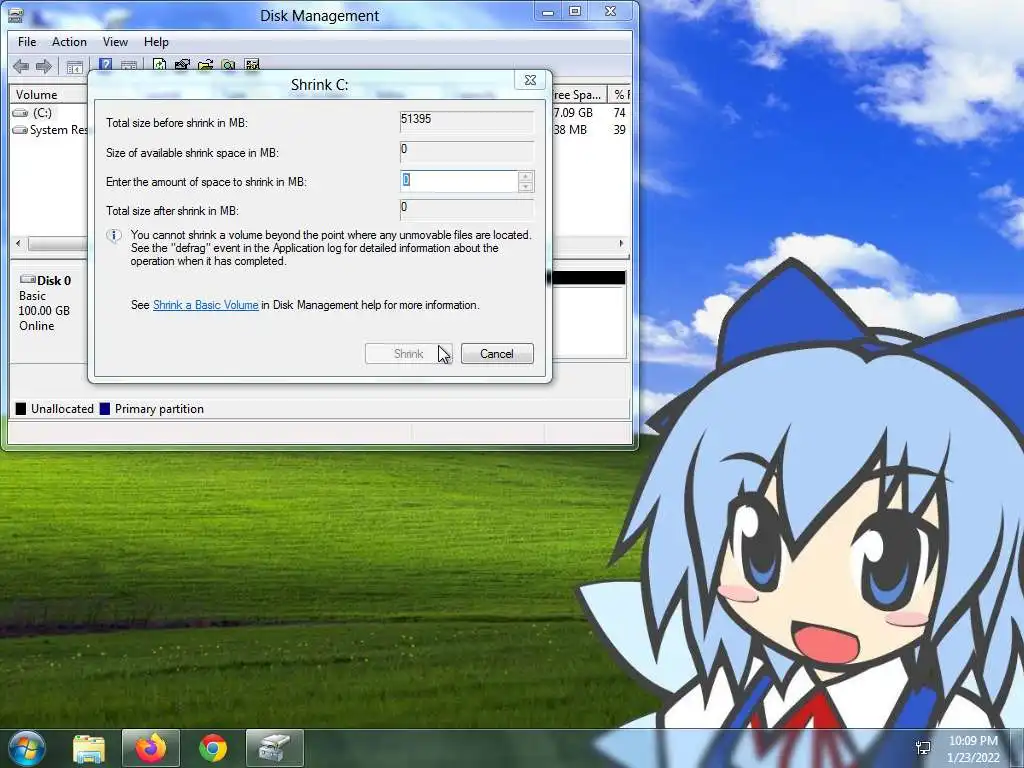Click the volume list's right scroll arrow
This screenshot has height=768, width=1024.
click(x=620, y=244)
